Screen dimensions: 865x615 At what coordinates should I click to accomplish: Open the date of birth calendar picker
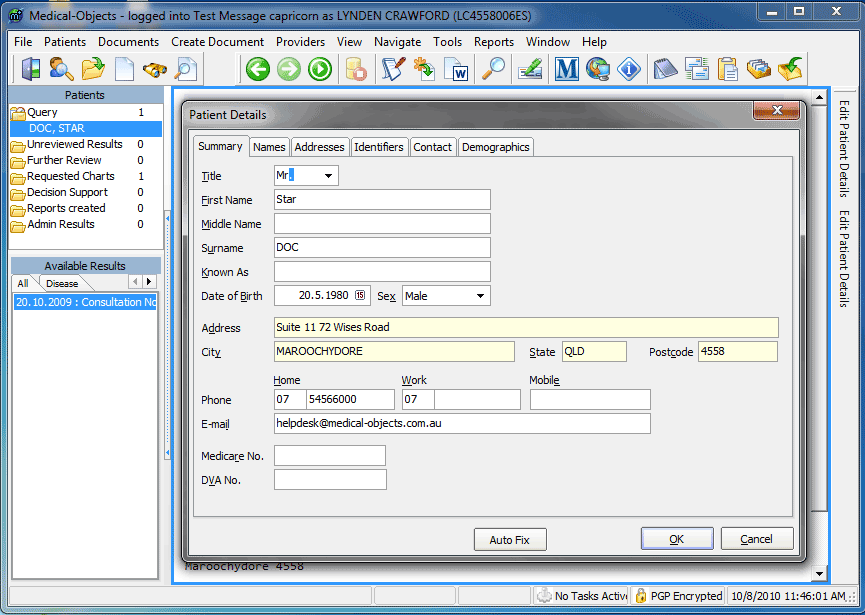tap(360, 296)
